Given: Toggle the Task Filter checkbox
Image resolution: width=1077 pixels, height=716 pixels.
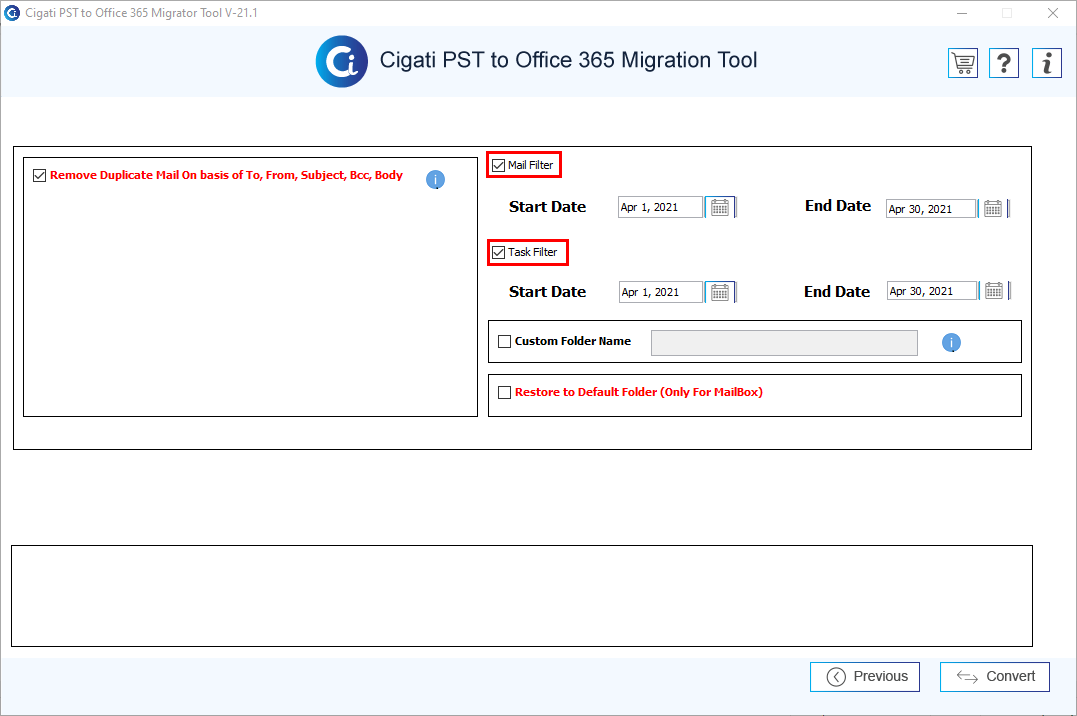Looking at the screenshot, I should pos(499,252).
